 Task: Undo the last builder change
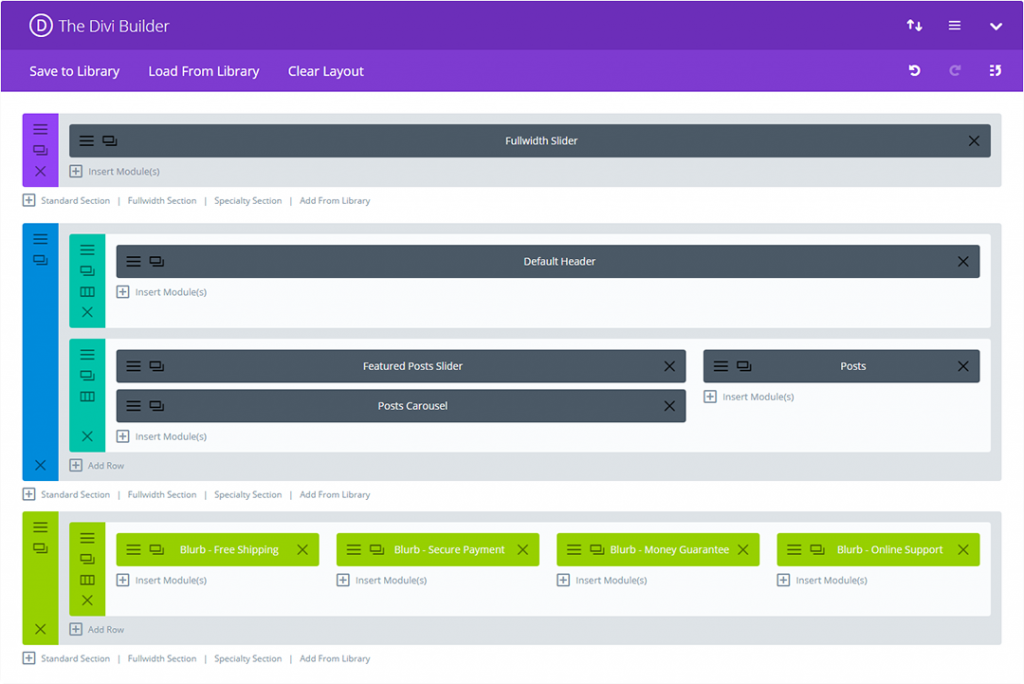coord(913,71)
